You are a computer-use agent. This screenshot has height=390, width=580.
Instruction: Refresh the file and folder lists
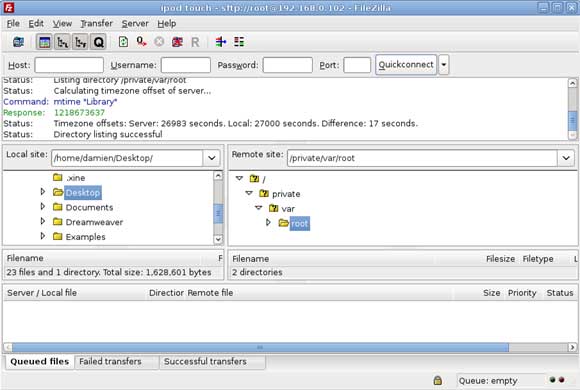click(124, 42)
